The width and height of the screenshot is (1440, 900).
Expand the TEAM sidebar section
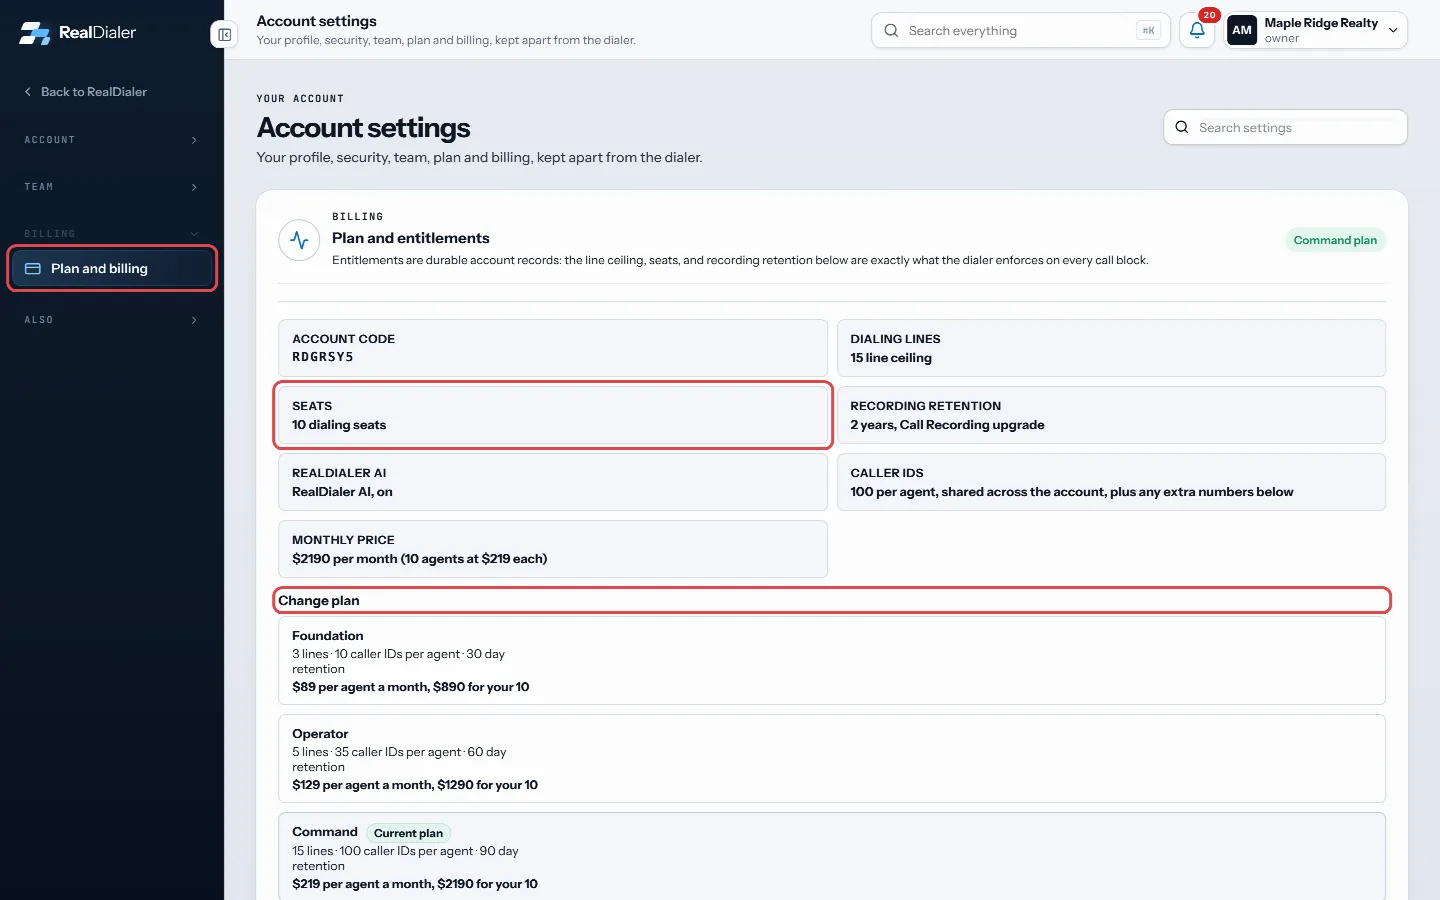(x=111, y=187)
